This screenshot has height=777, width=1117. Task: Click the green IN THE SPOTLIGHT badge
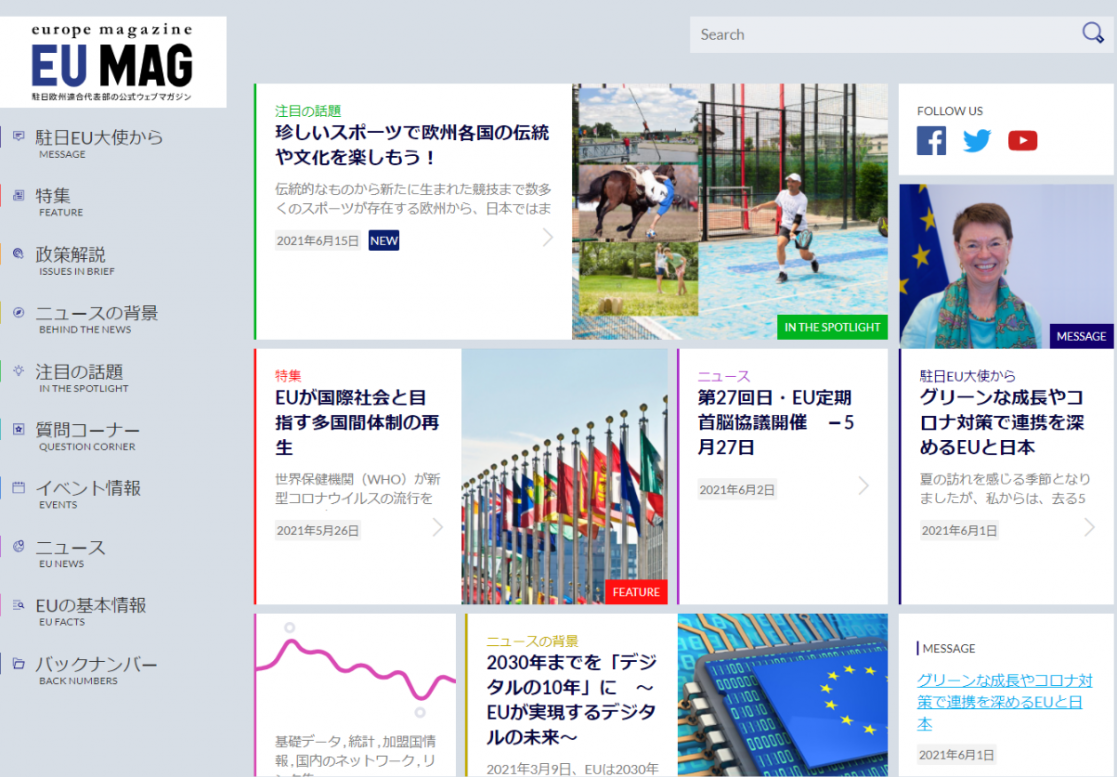click(832, 327)
